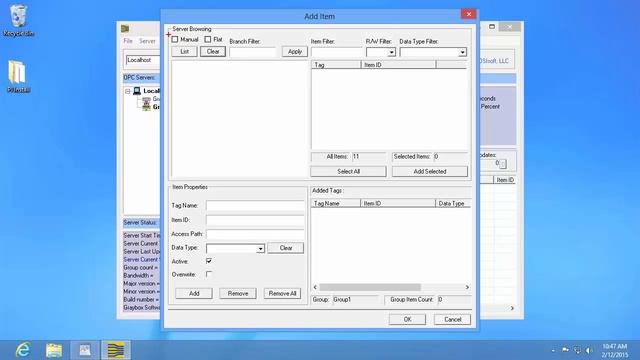This screenshot has width=640, height=360.
Task: Enable the Manual checkbox
Action: pyautogui.click(x=175, y=39)
